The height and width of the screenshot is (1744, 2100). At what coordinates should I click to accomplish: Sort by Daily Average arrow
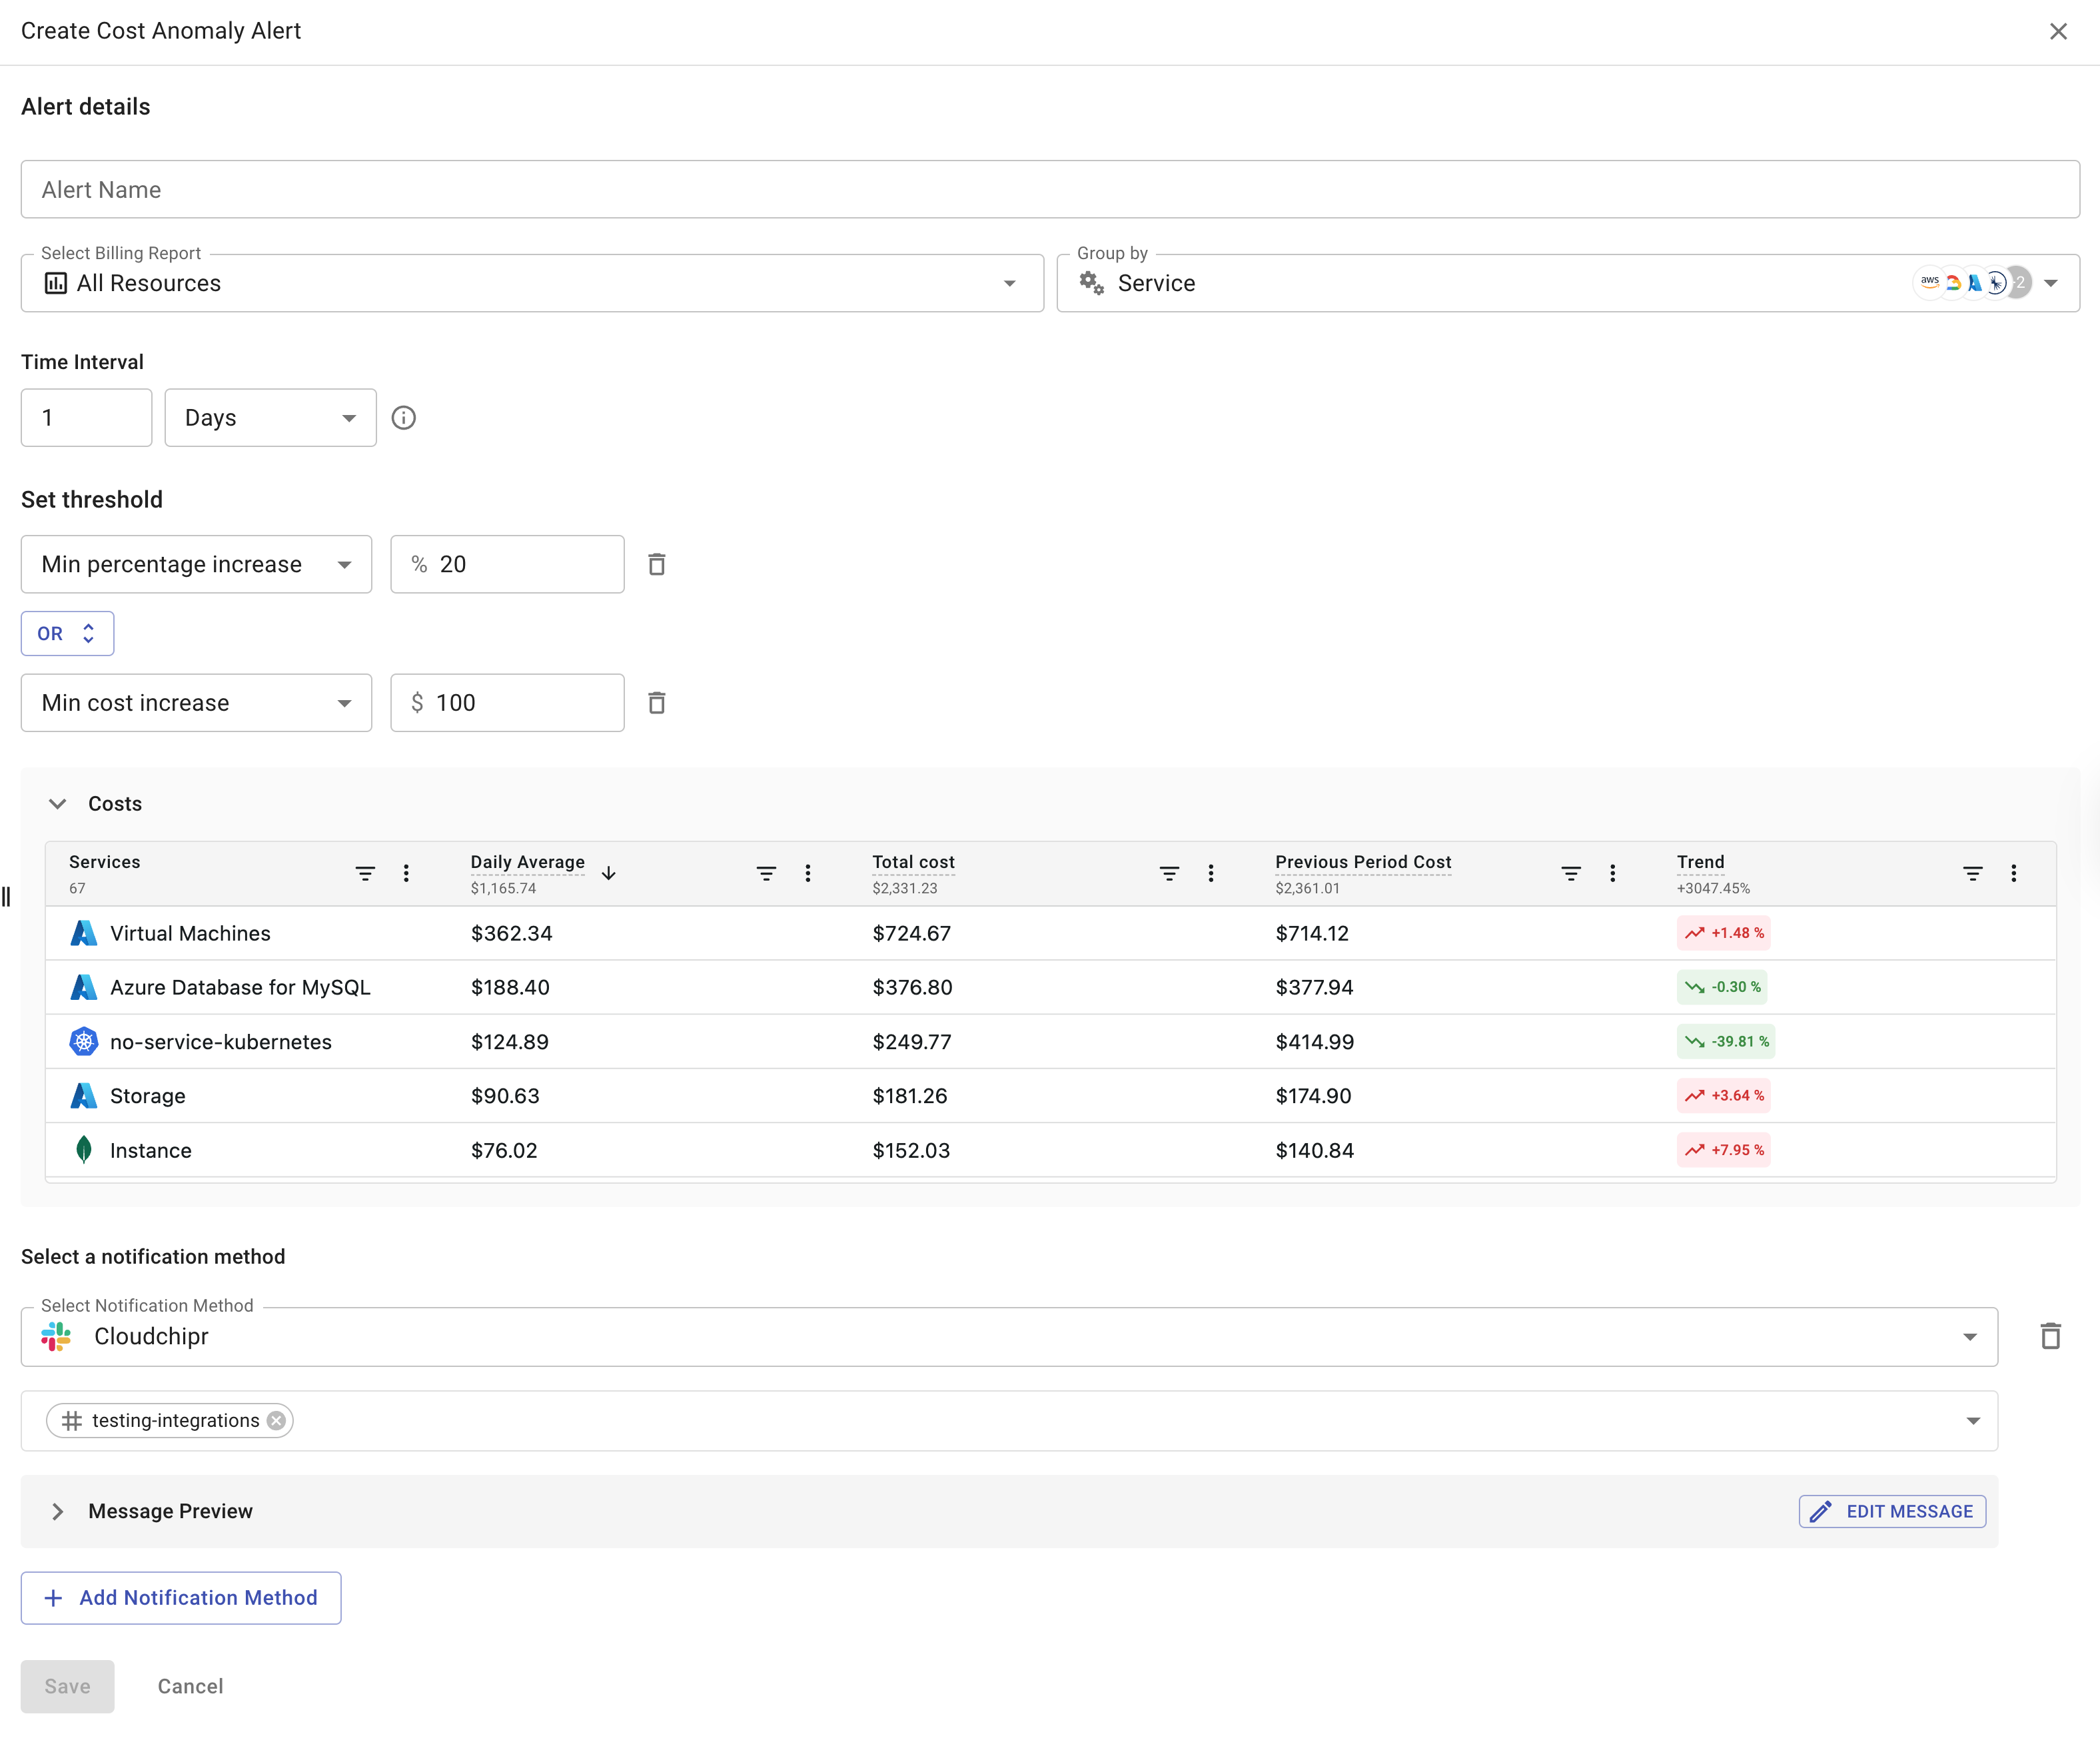point(608,873)
